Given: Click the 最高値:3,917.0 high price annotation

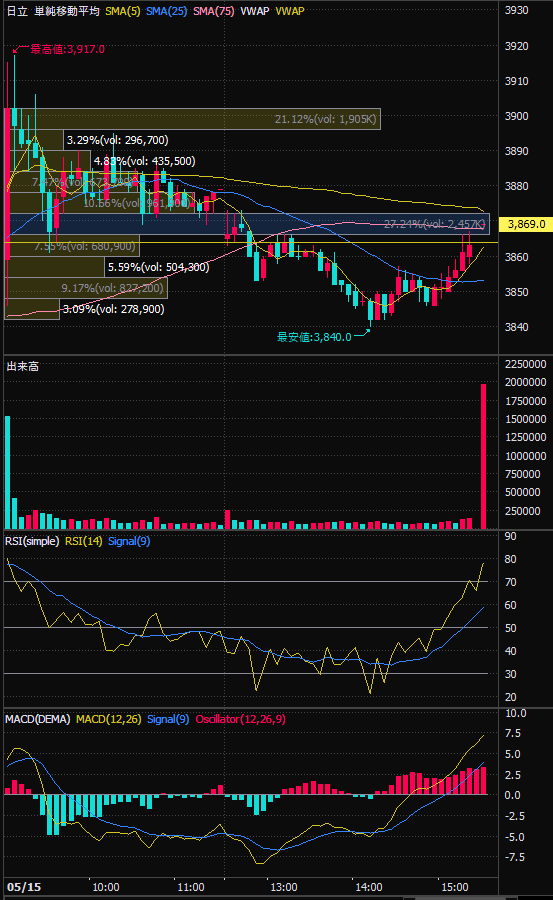Looking at the screenshot, I should pos(67,49).
